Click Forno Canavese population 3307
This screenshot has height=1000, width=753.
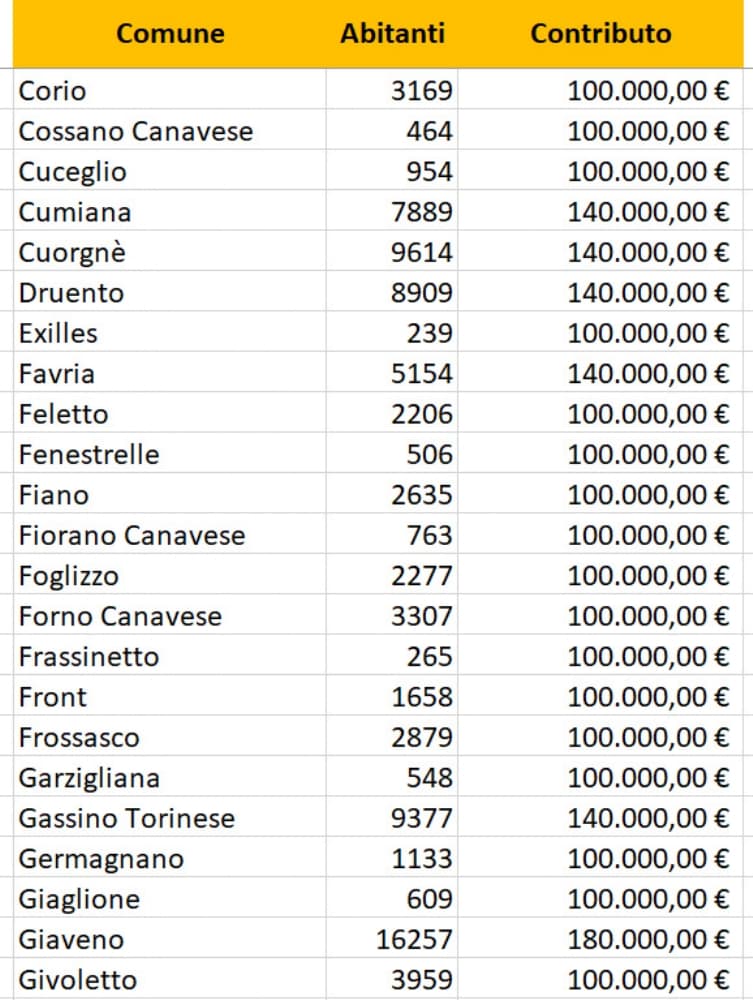pos(422,616)
